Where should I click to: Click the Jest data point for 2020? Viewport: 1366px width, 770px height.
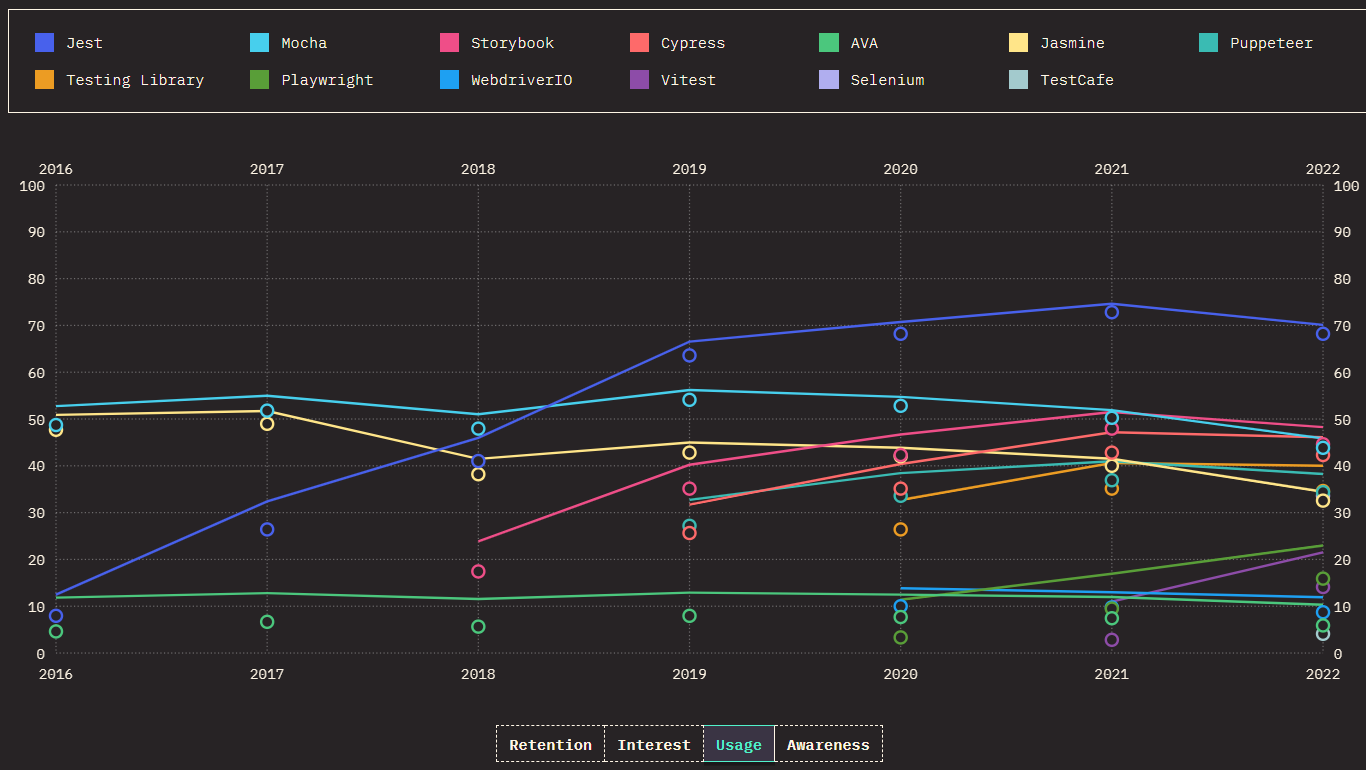coord(900,334)
